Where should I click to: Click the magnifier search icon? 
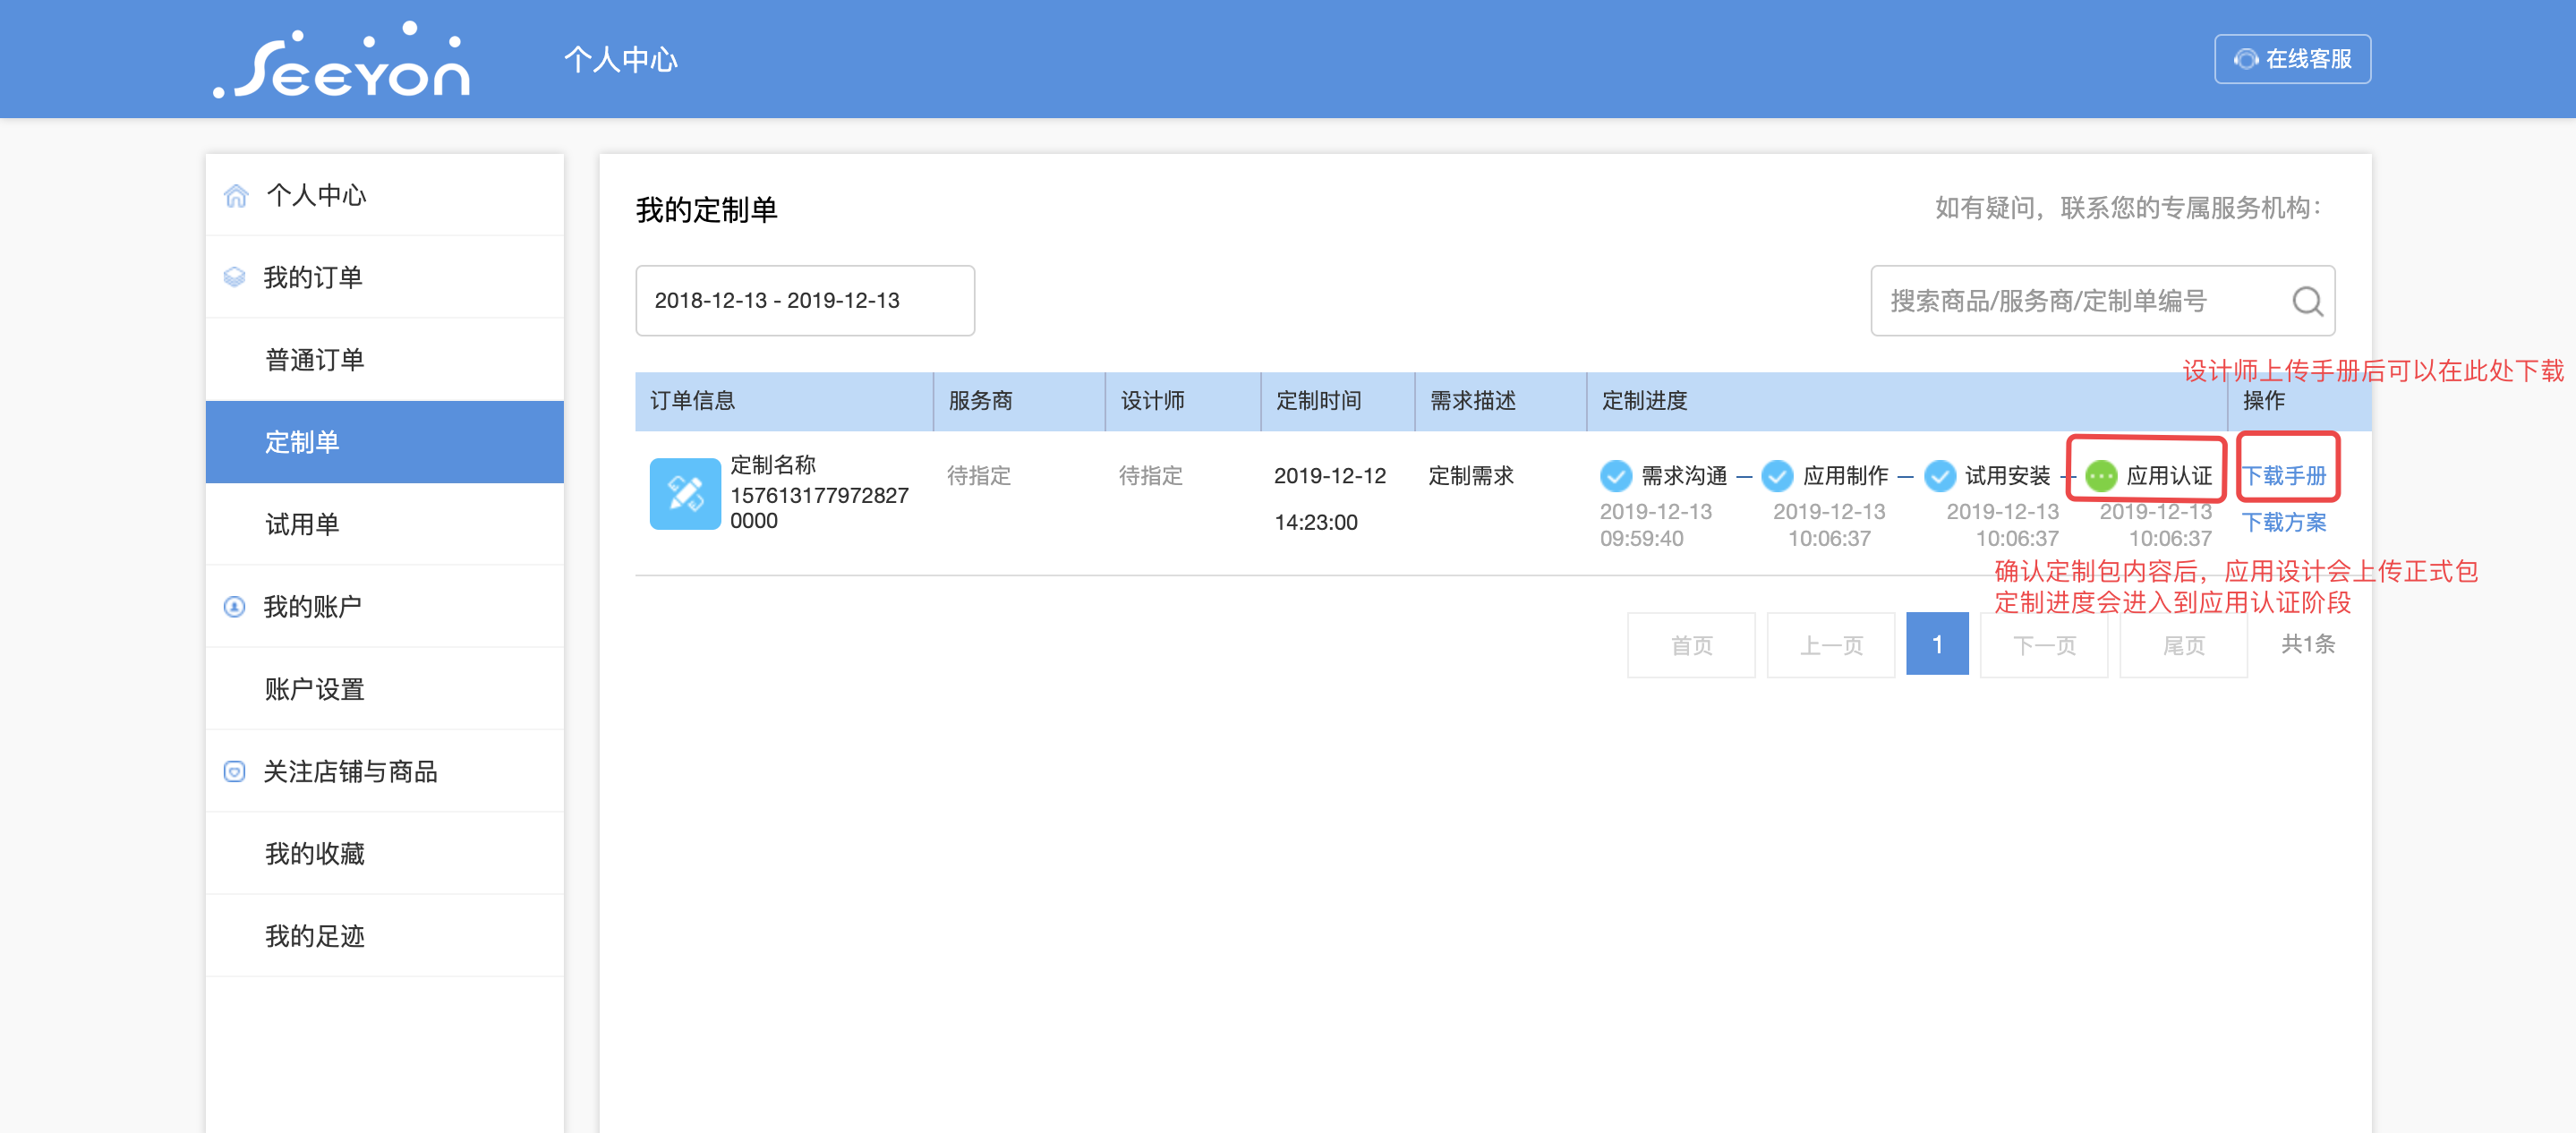pyautogui.click(x=2308, y=300)
